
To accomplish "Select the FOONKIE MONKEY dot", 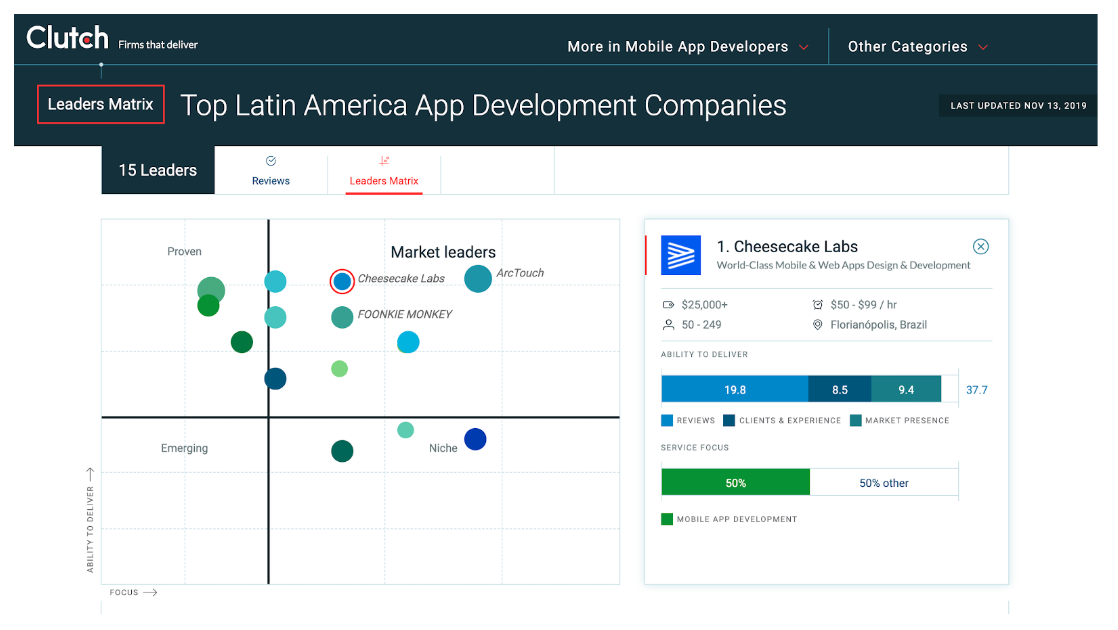I will coord(342,317).
